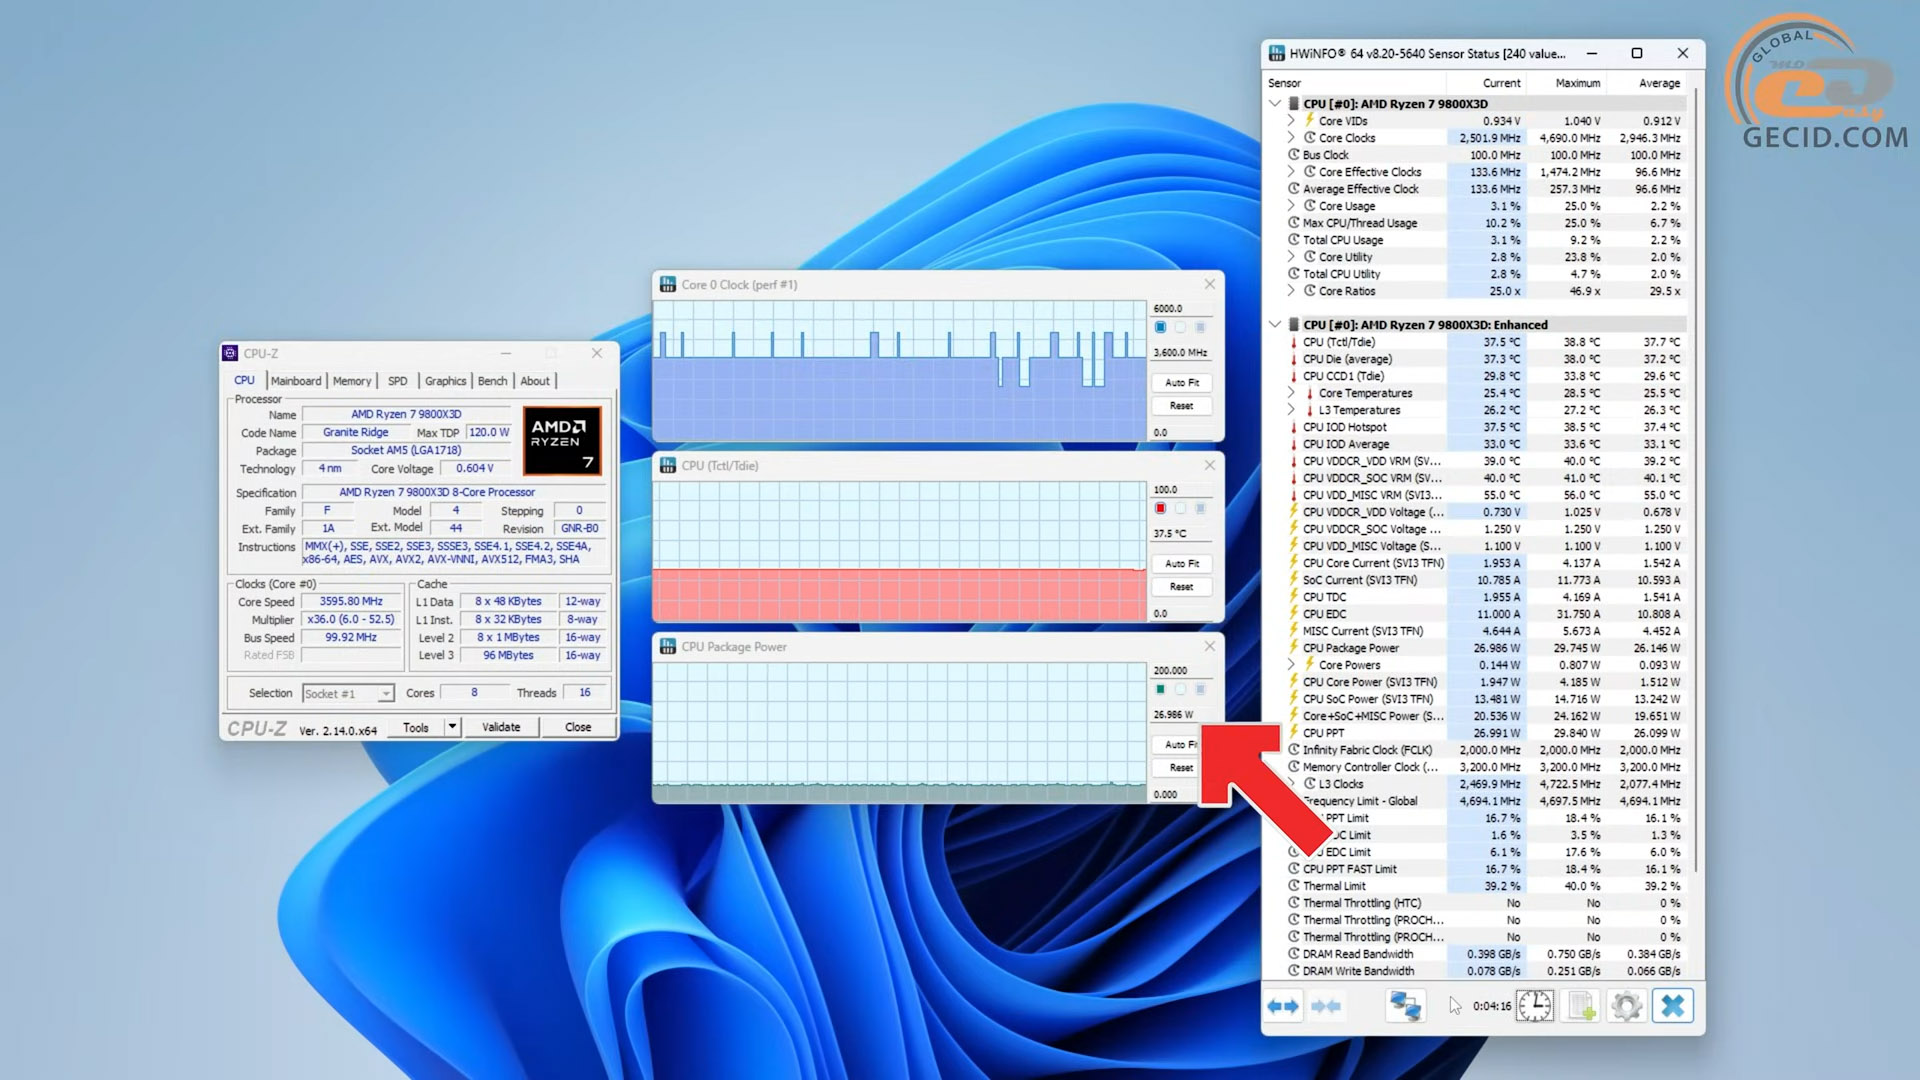Click the Validate button in CPU-Z
1920x1080 pixels.
[x=501, y=727]
